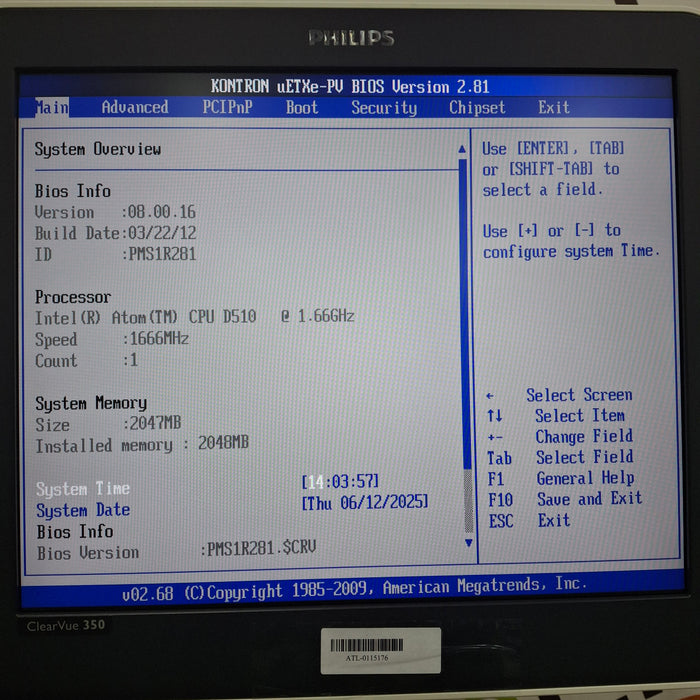Click the processor Count value
Viewport: 700px width, 700px height.
point(133,360)
